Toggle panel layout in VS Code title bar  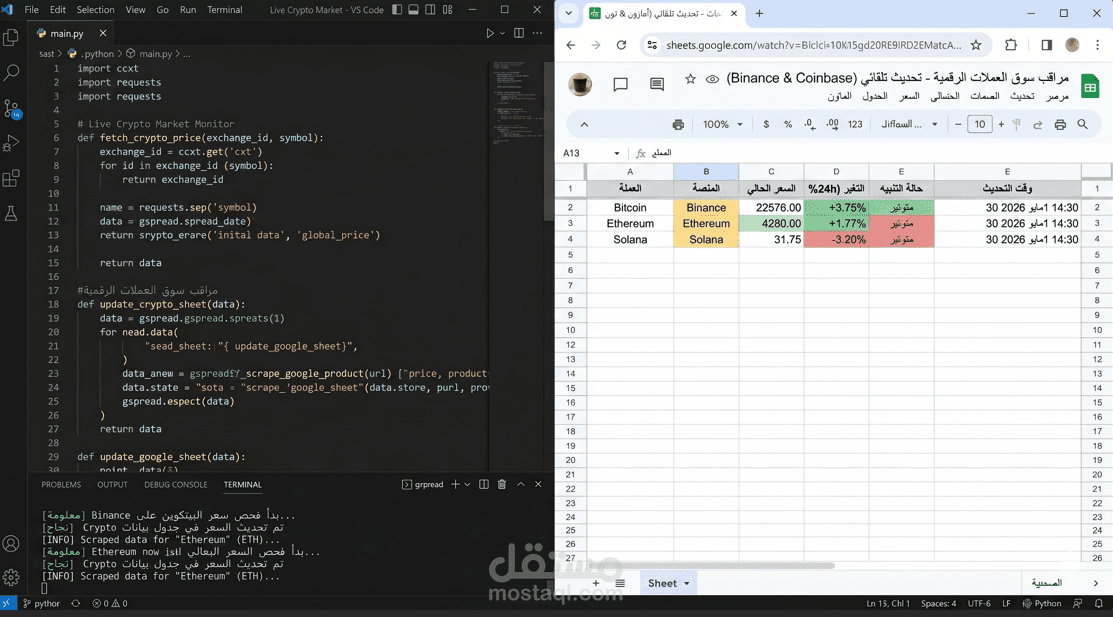tap(413, 10)
